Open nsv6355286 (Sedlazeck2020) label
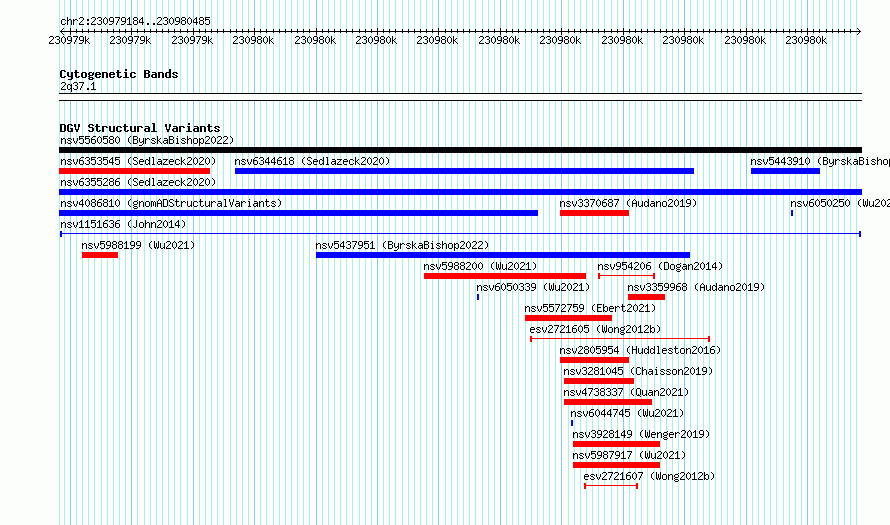The image size is (890, 525). point(138,182)
